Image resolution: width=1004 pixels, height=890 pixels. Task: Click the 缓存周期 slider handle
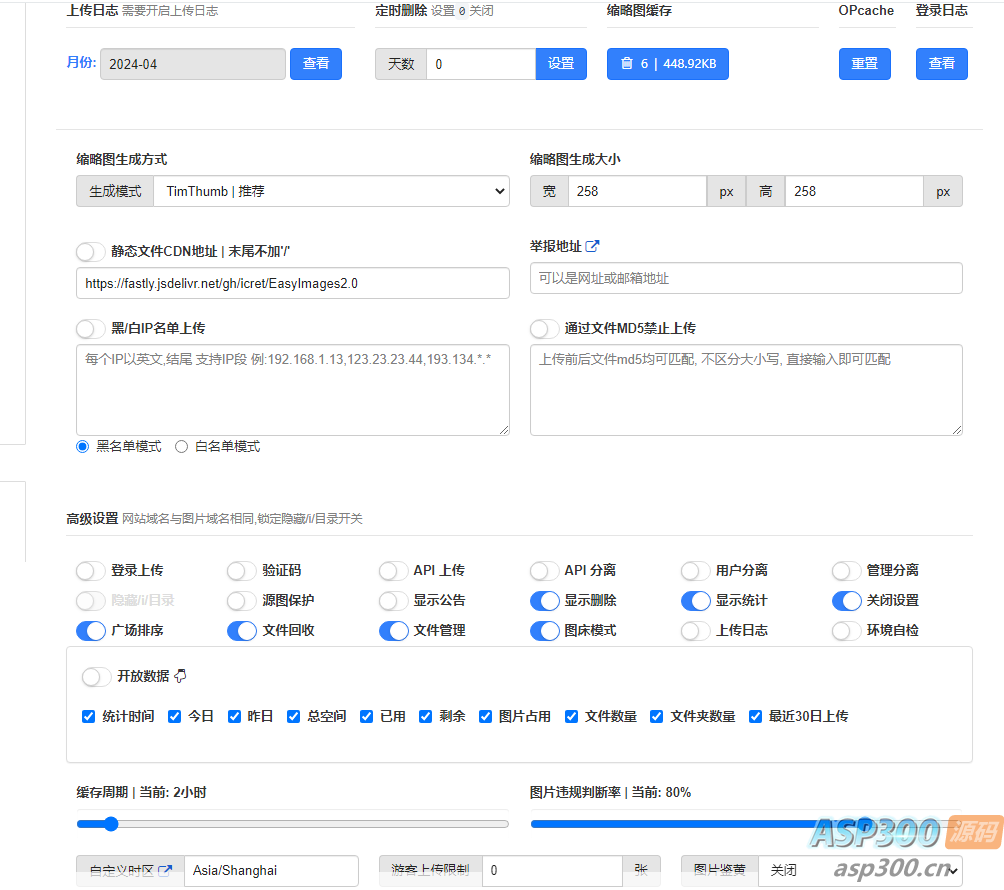click(111, 824)
